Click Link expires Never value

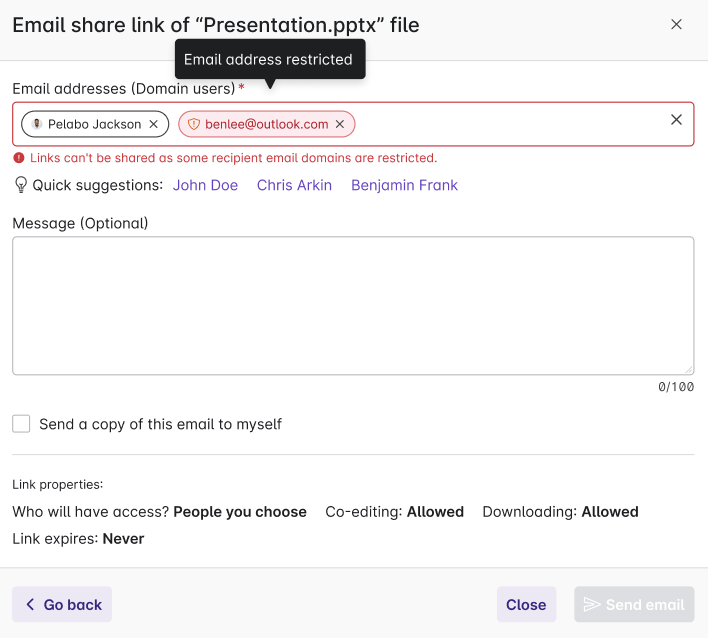tap(123, 539)
